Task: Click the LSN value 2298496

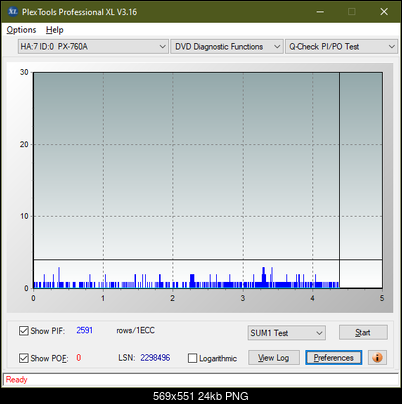Action: click(x=155, y=358)
